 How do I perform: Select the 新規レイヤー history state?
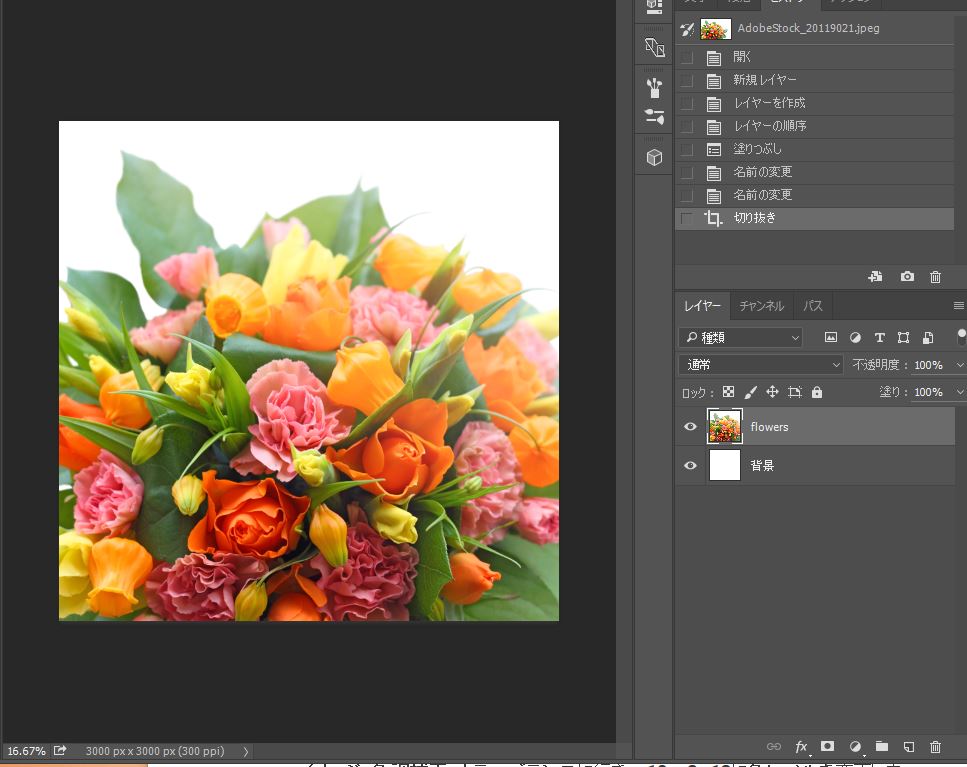point(814,80)
